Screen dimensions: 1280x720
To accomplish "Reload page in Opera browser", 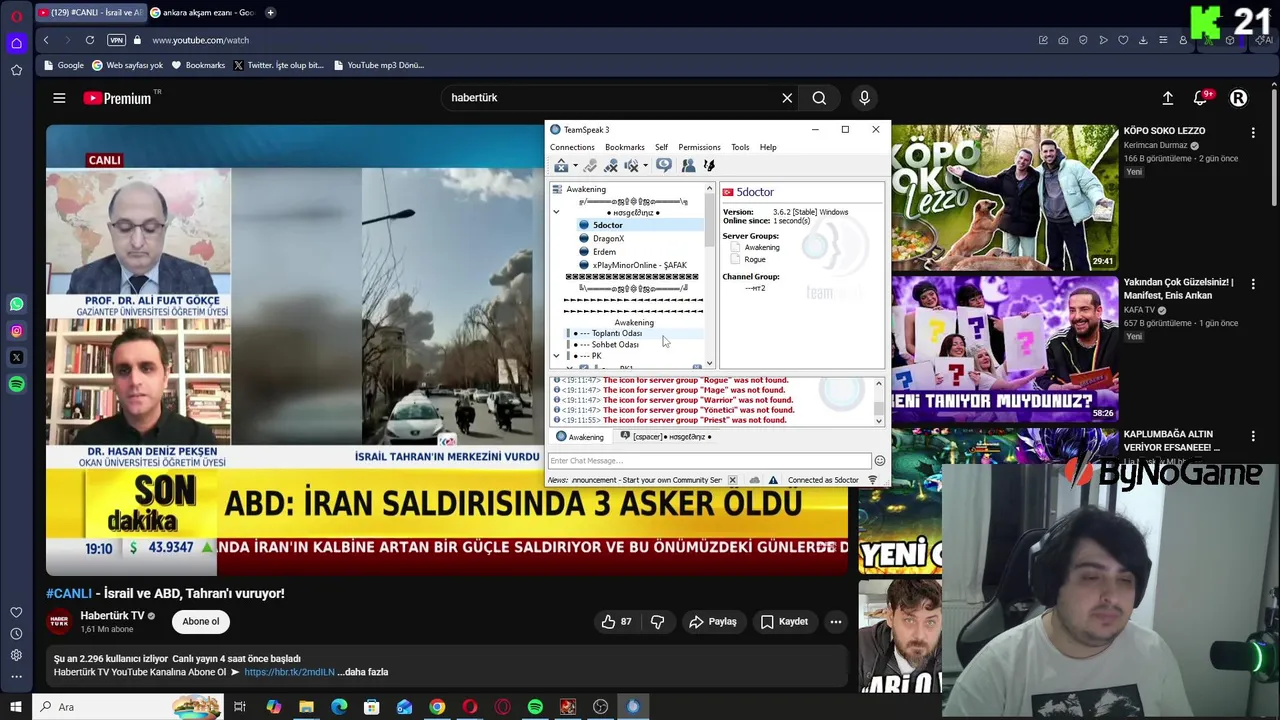I will click(90, 40).
